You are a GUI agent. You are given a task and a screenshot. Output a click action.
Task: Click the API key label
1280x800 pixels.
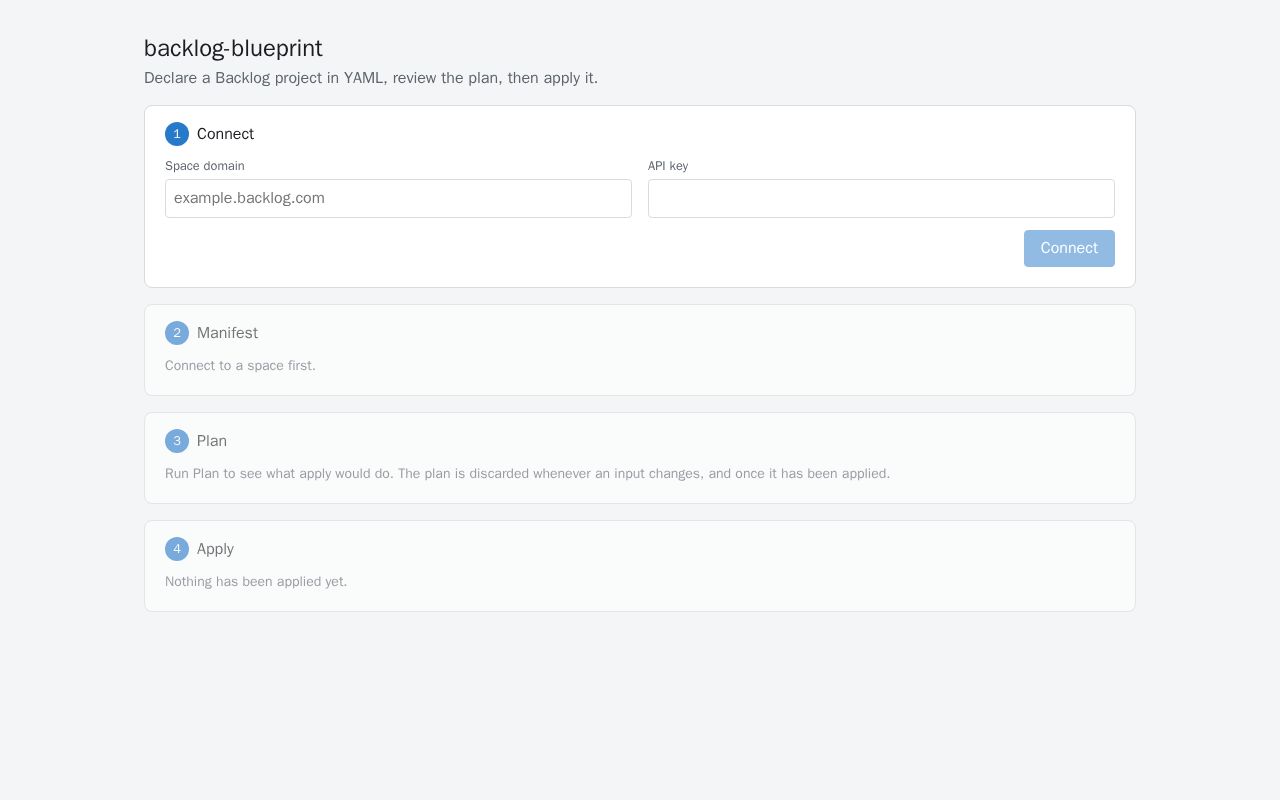coord(668,166)
